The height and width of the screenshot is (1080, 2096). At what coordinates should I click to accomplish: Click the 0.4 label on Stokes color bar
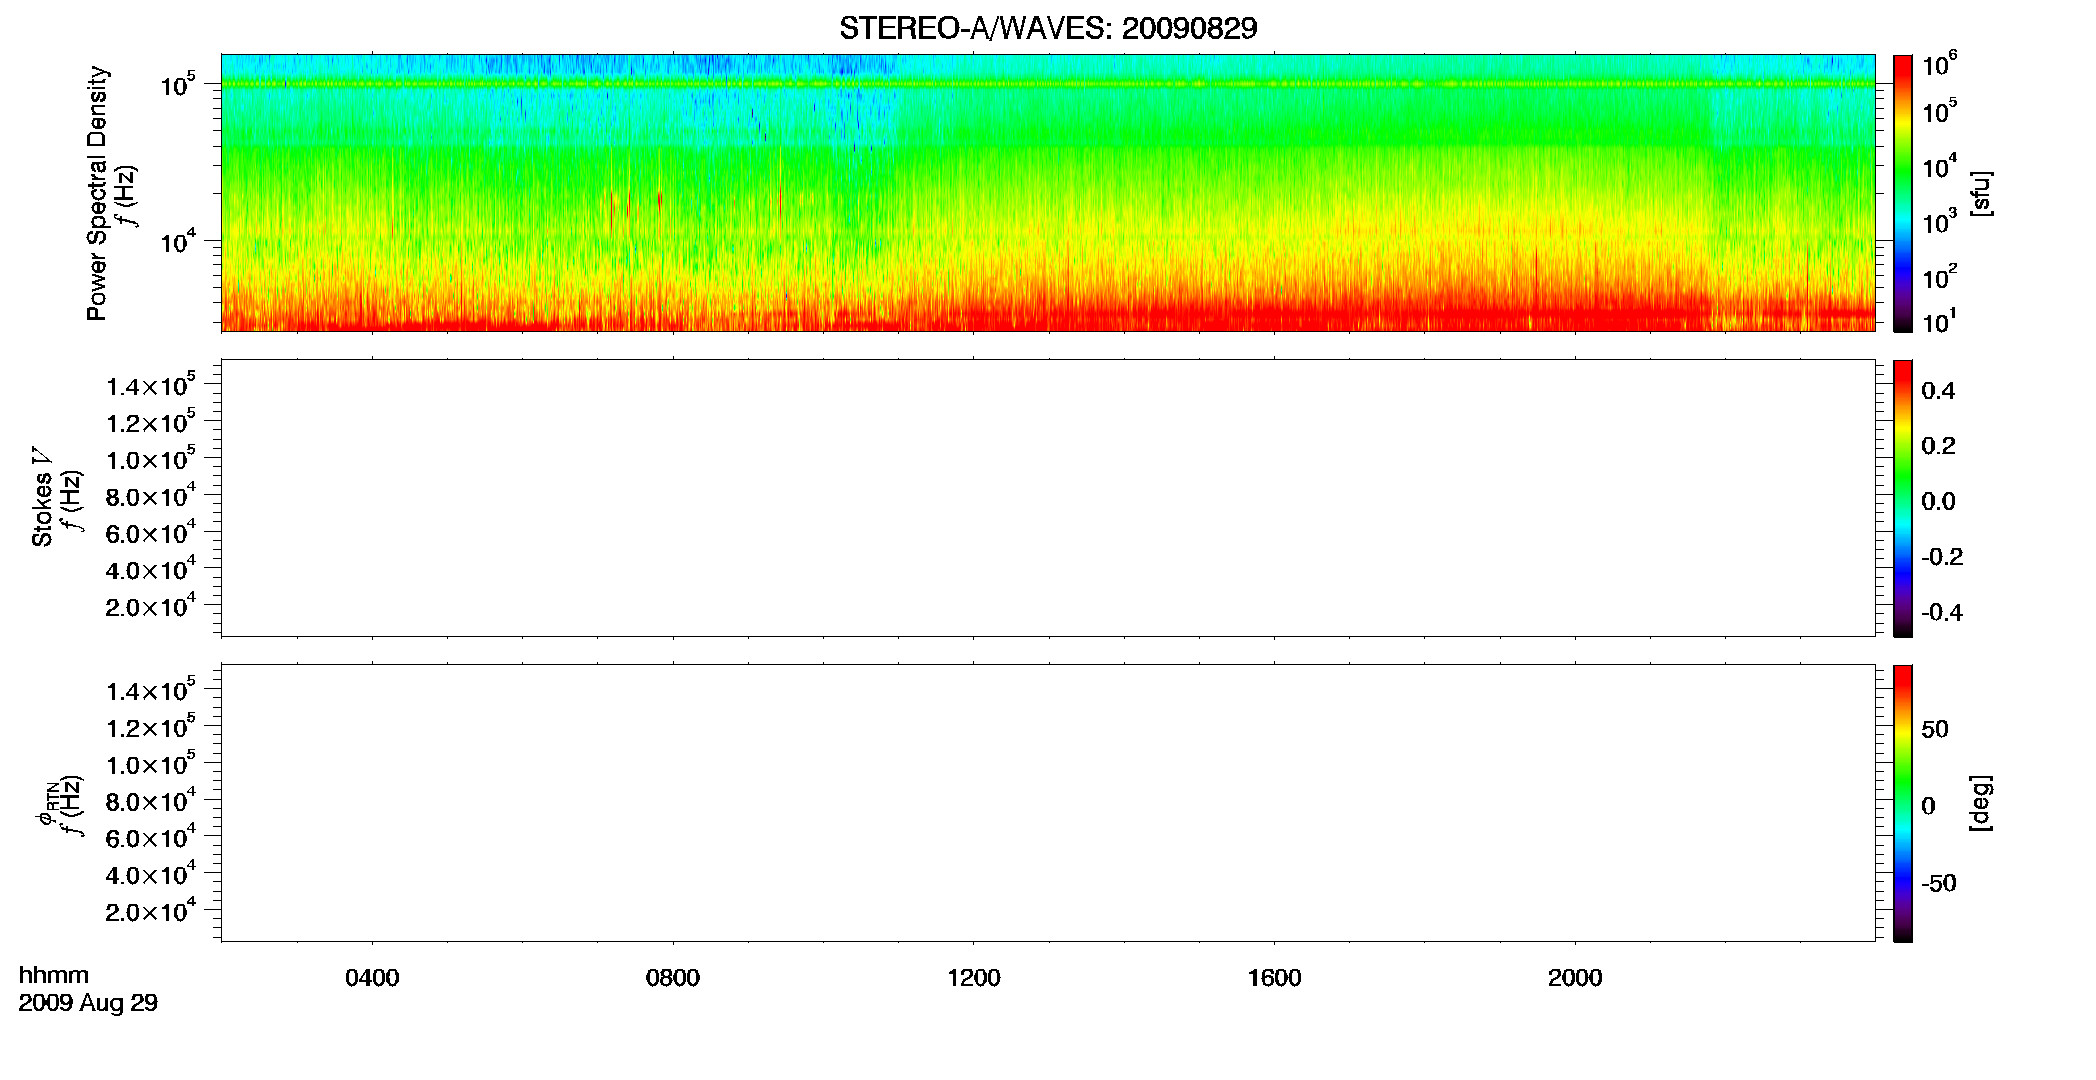tap(1938, 391)
